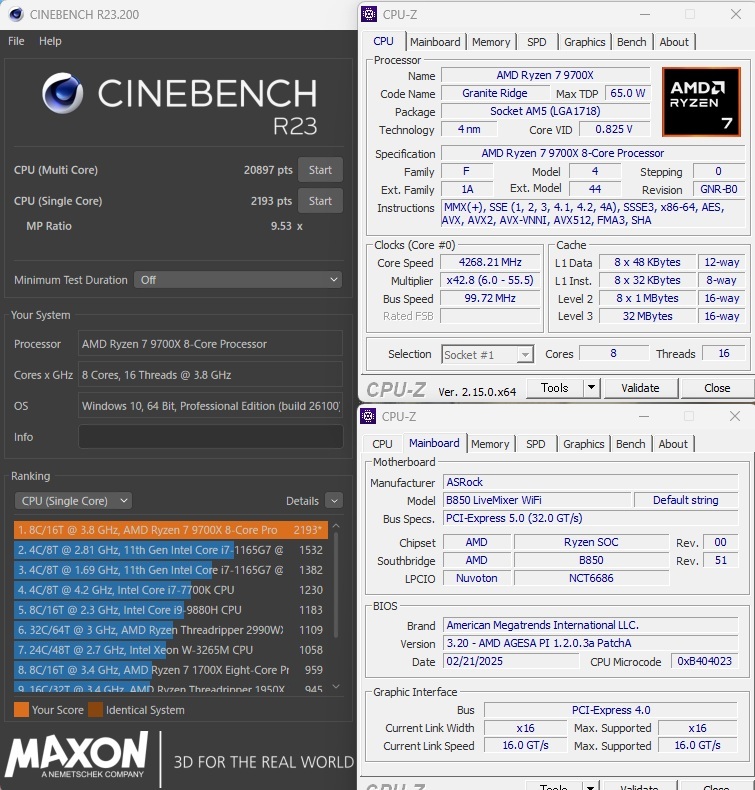This screenshot has height=790, width=755.
Task: Click the CPU Microcode value 0xB404023
Action: coord(704,662)
